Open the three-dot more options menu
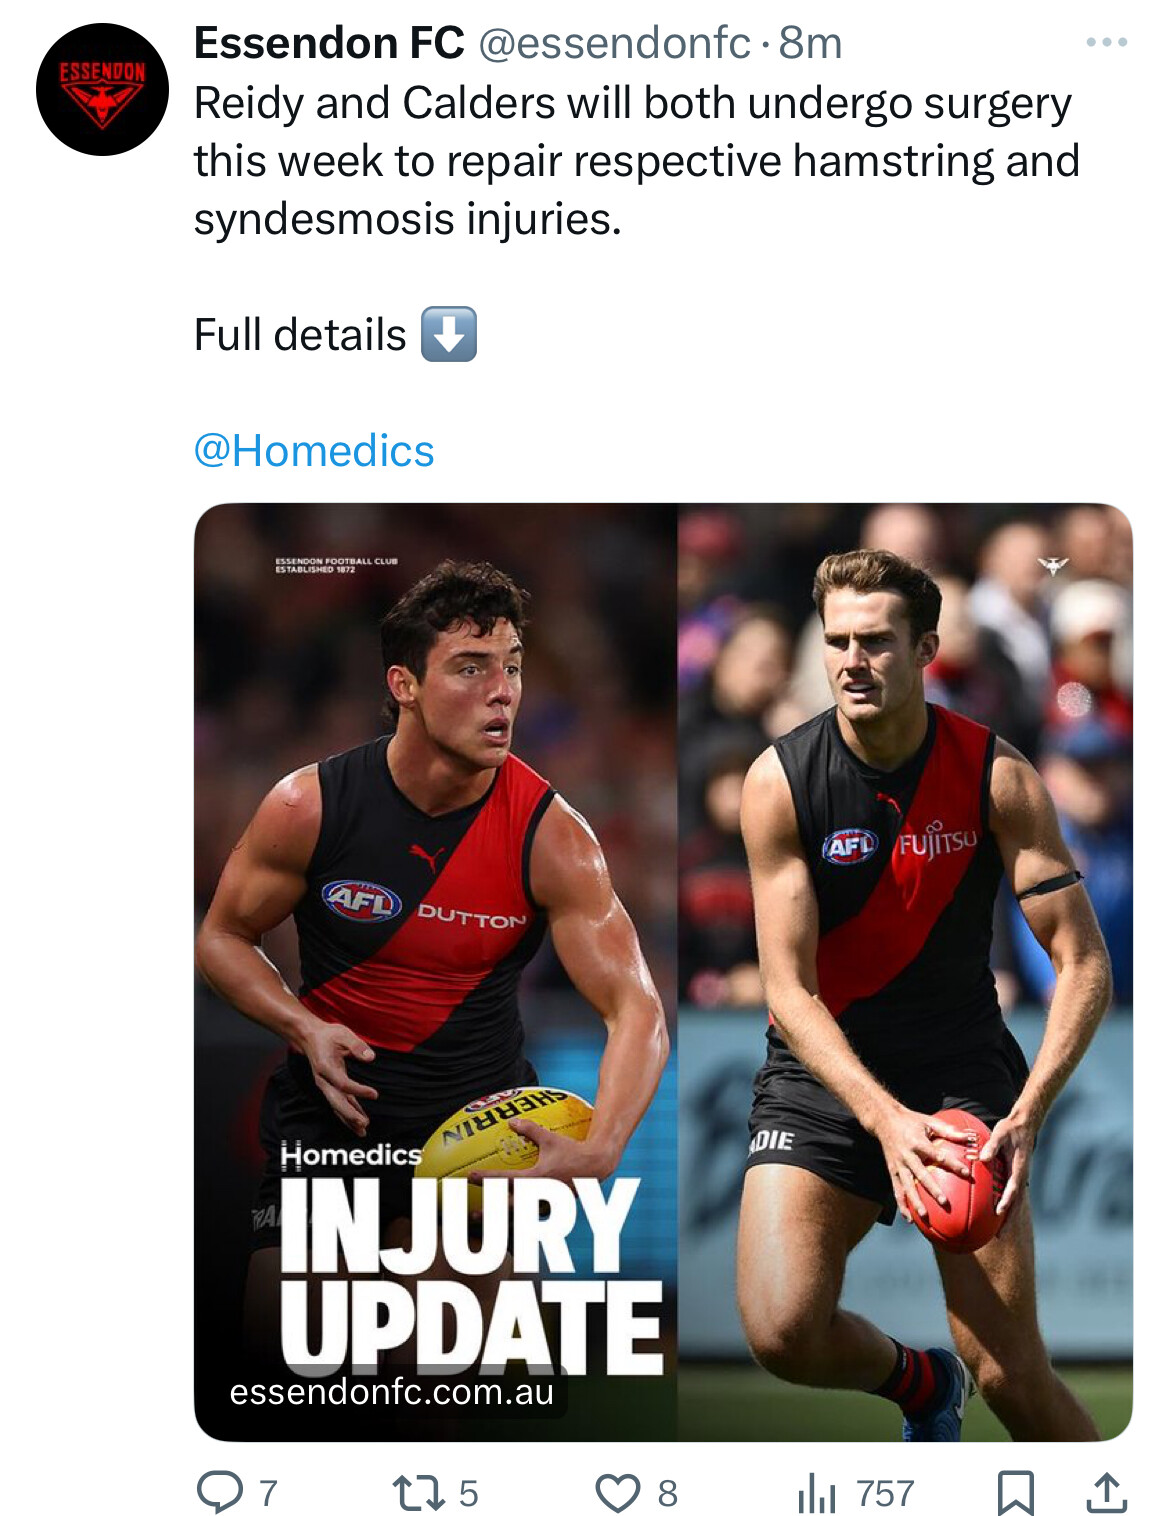The height and width of the screenshot is (1516, 1170). point(1107,43)
